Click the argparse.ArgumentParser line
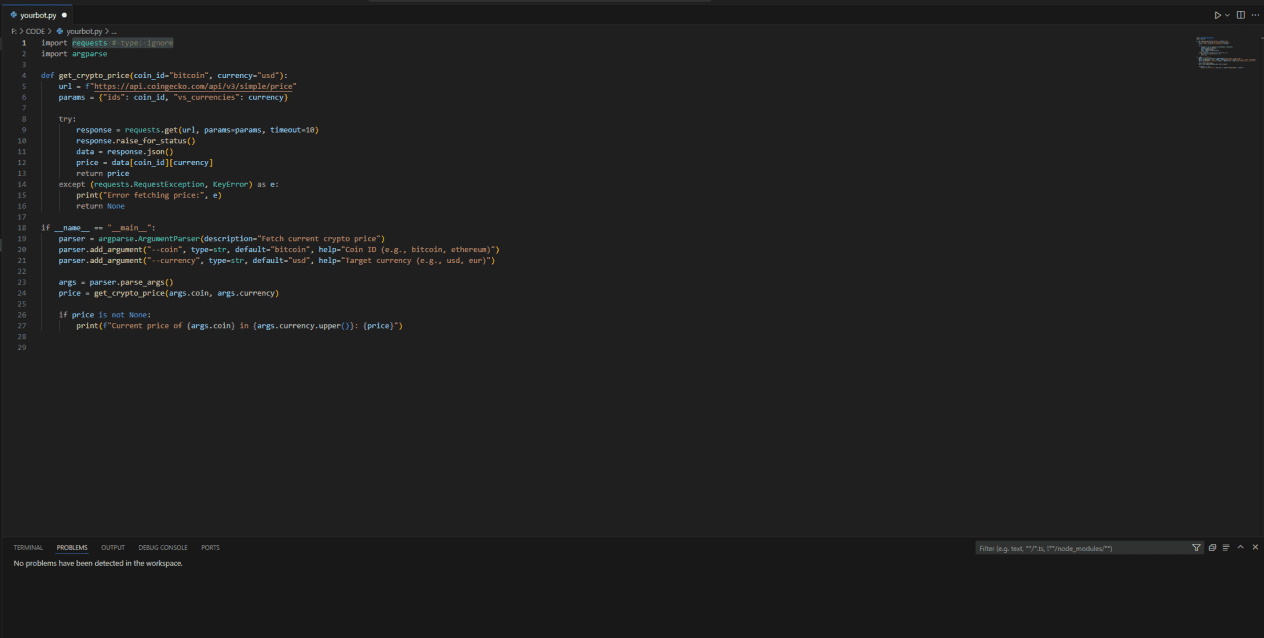1264x638 pixels. pyautogui.click(x=222, y=239)
